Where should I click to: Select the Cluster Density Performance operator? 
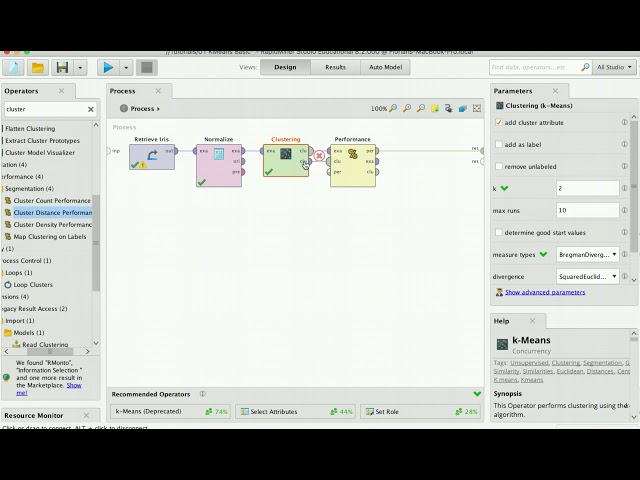click(53, 224)
